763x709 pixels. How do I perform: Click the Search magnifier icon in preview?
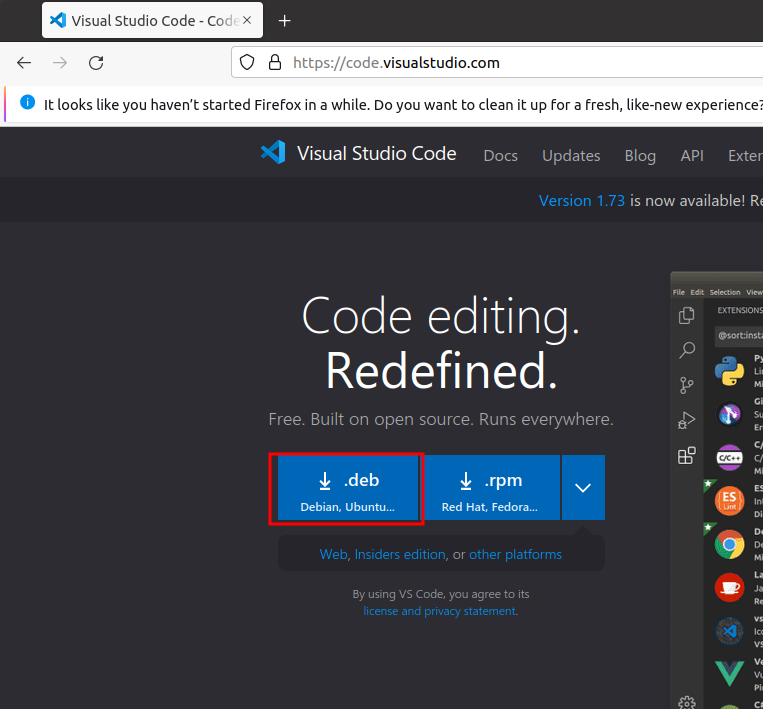[x=687, y=350]
